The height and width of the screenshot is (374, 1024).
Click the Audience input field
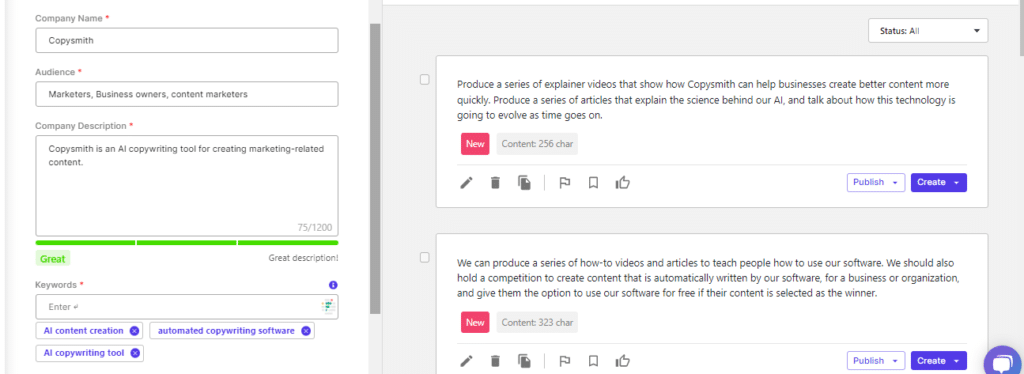pos(187,94)
